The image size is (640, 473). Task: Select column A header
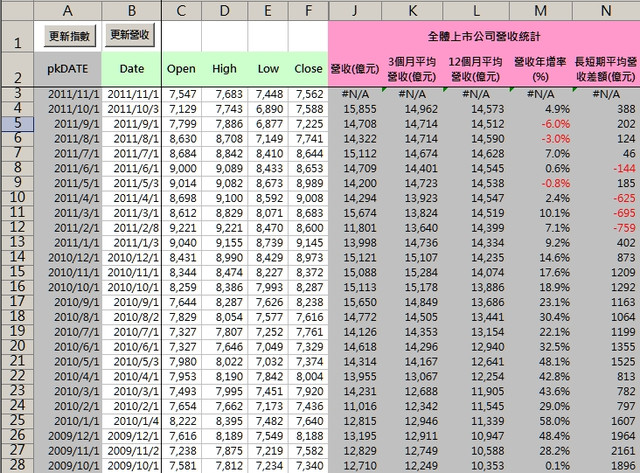(x=68, y=10)
